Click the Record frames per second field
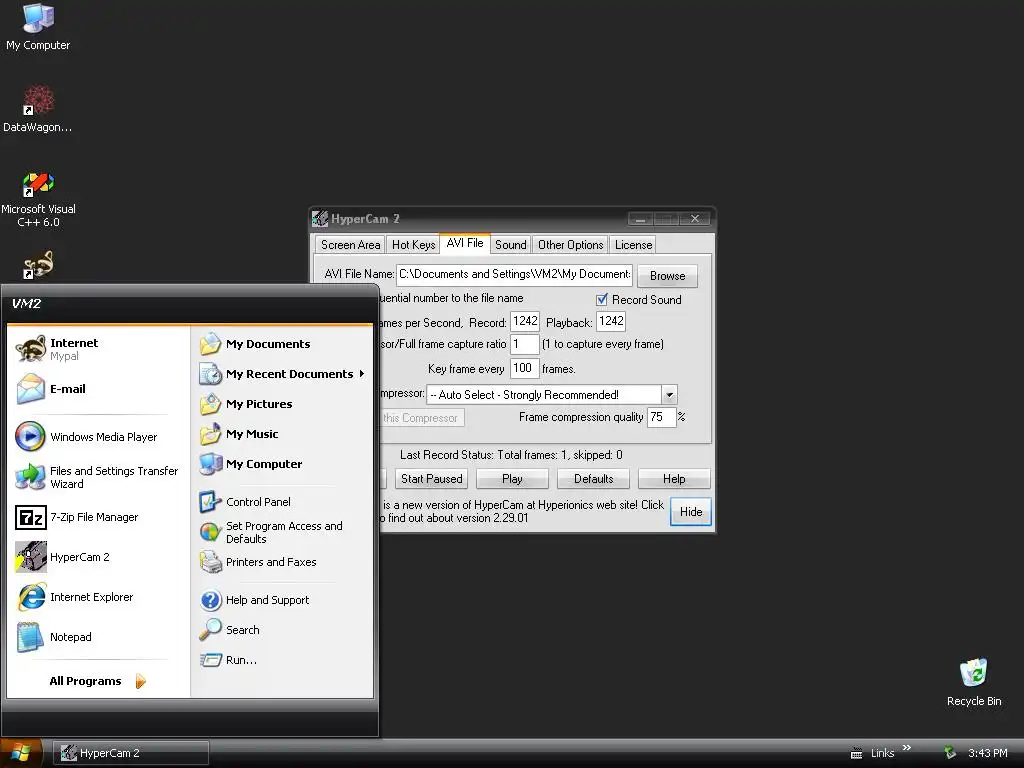This screenshot has width=1024, height=768. click(x=525, y=321)
